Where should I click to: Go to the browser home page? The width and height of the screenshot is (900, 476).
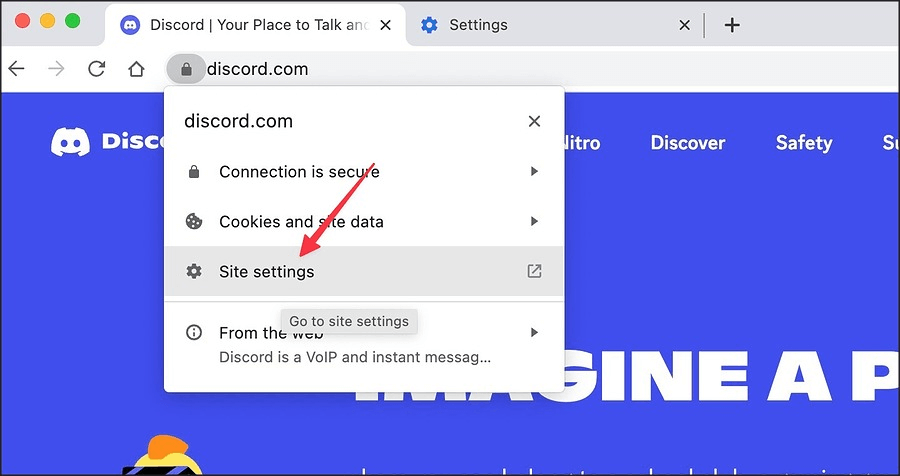click(136, 69)
